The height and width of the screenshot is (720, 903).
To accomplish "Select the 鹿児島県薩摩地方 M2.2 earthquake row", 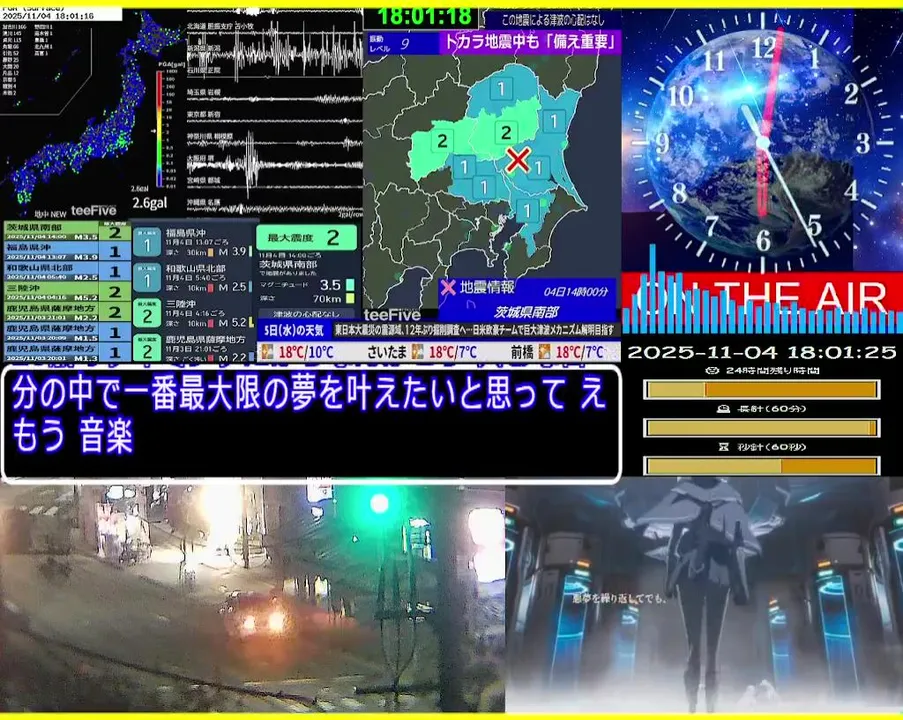I will (x=67, y=312).
